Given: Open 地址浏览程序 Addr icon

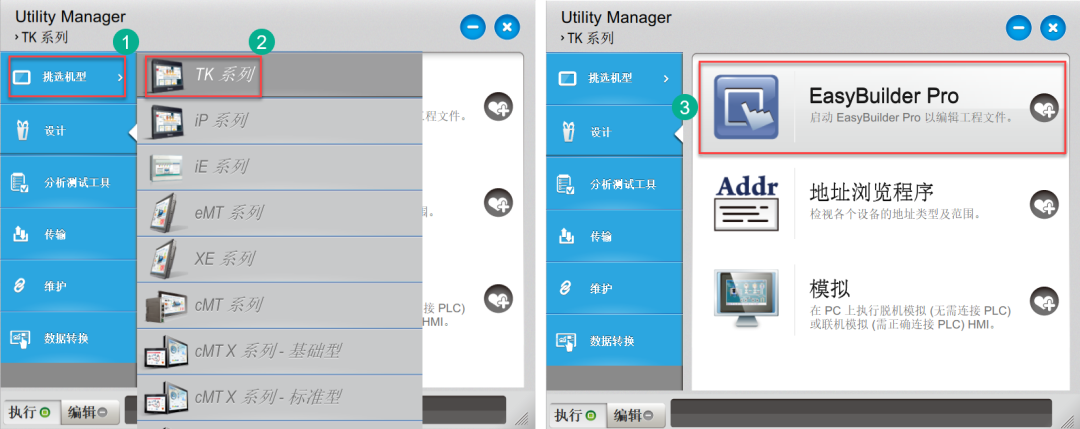Looking at the screenshot, I should click(x=747, y=203).
